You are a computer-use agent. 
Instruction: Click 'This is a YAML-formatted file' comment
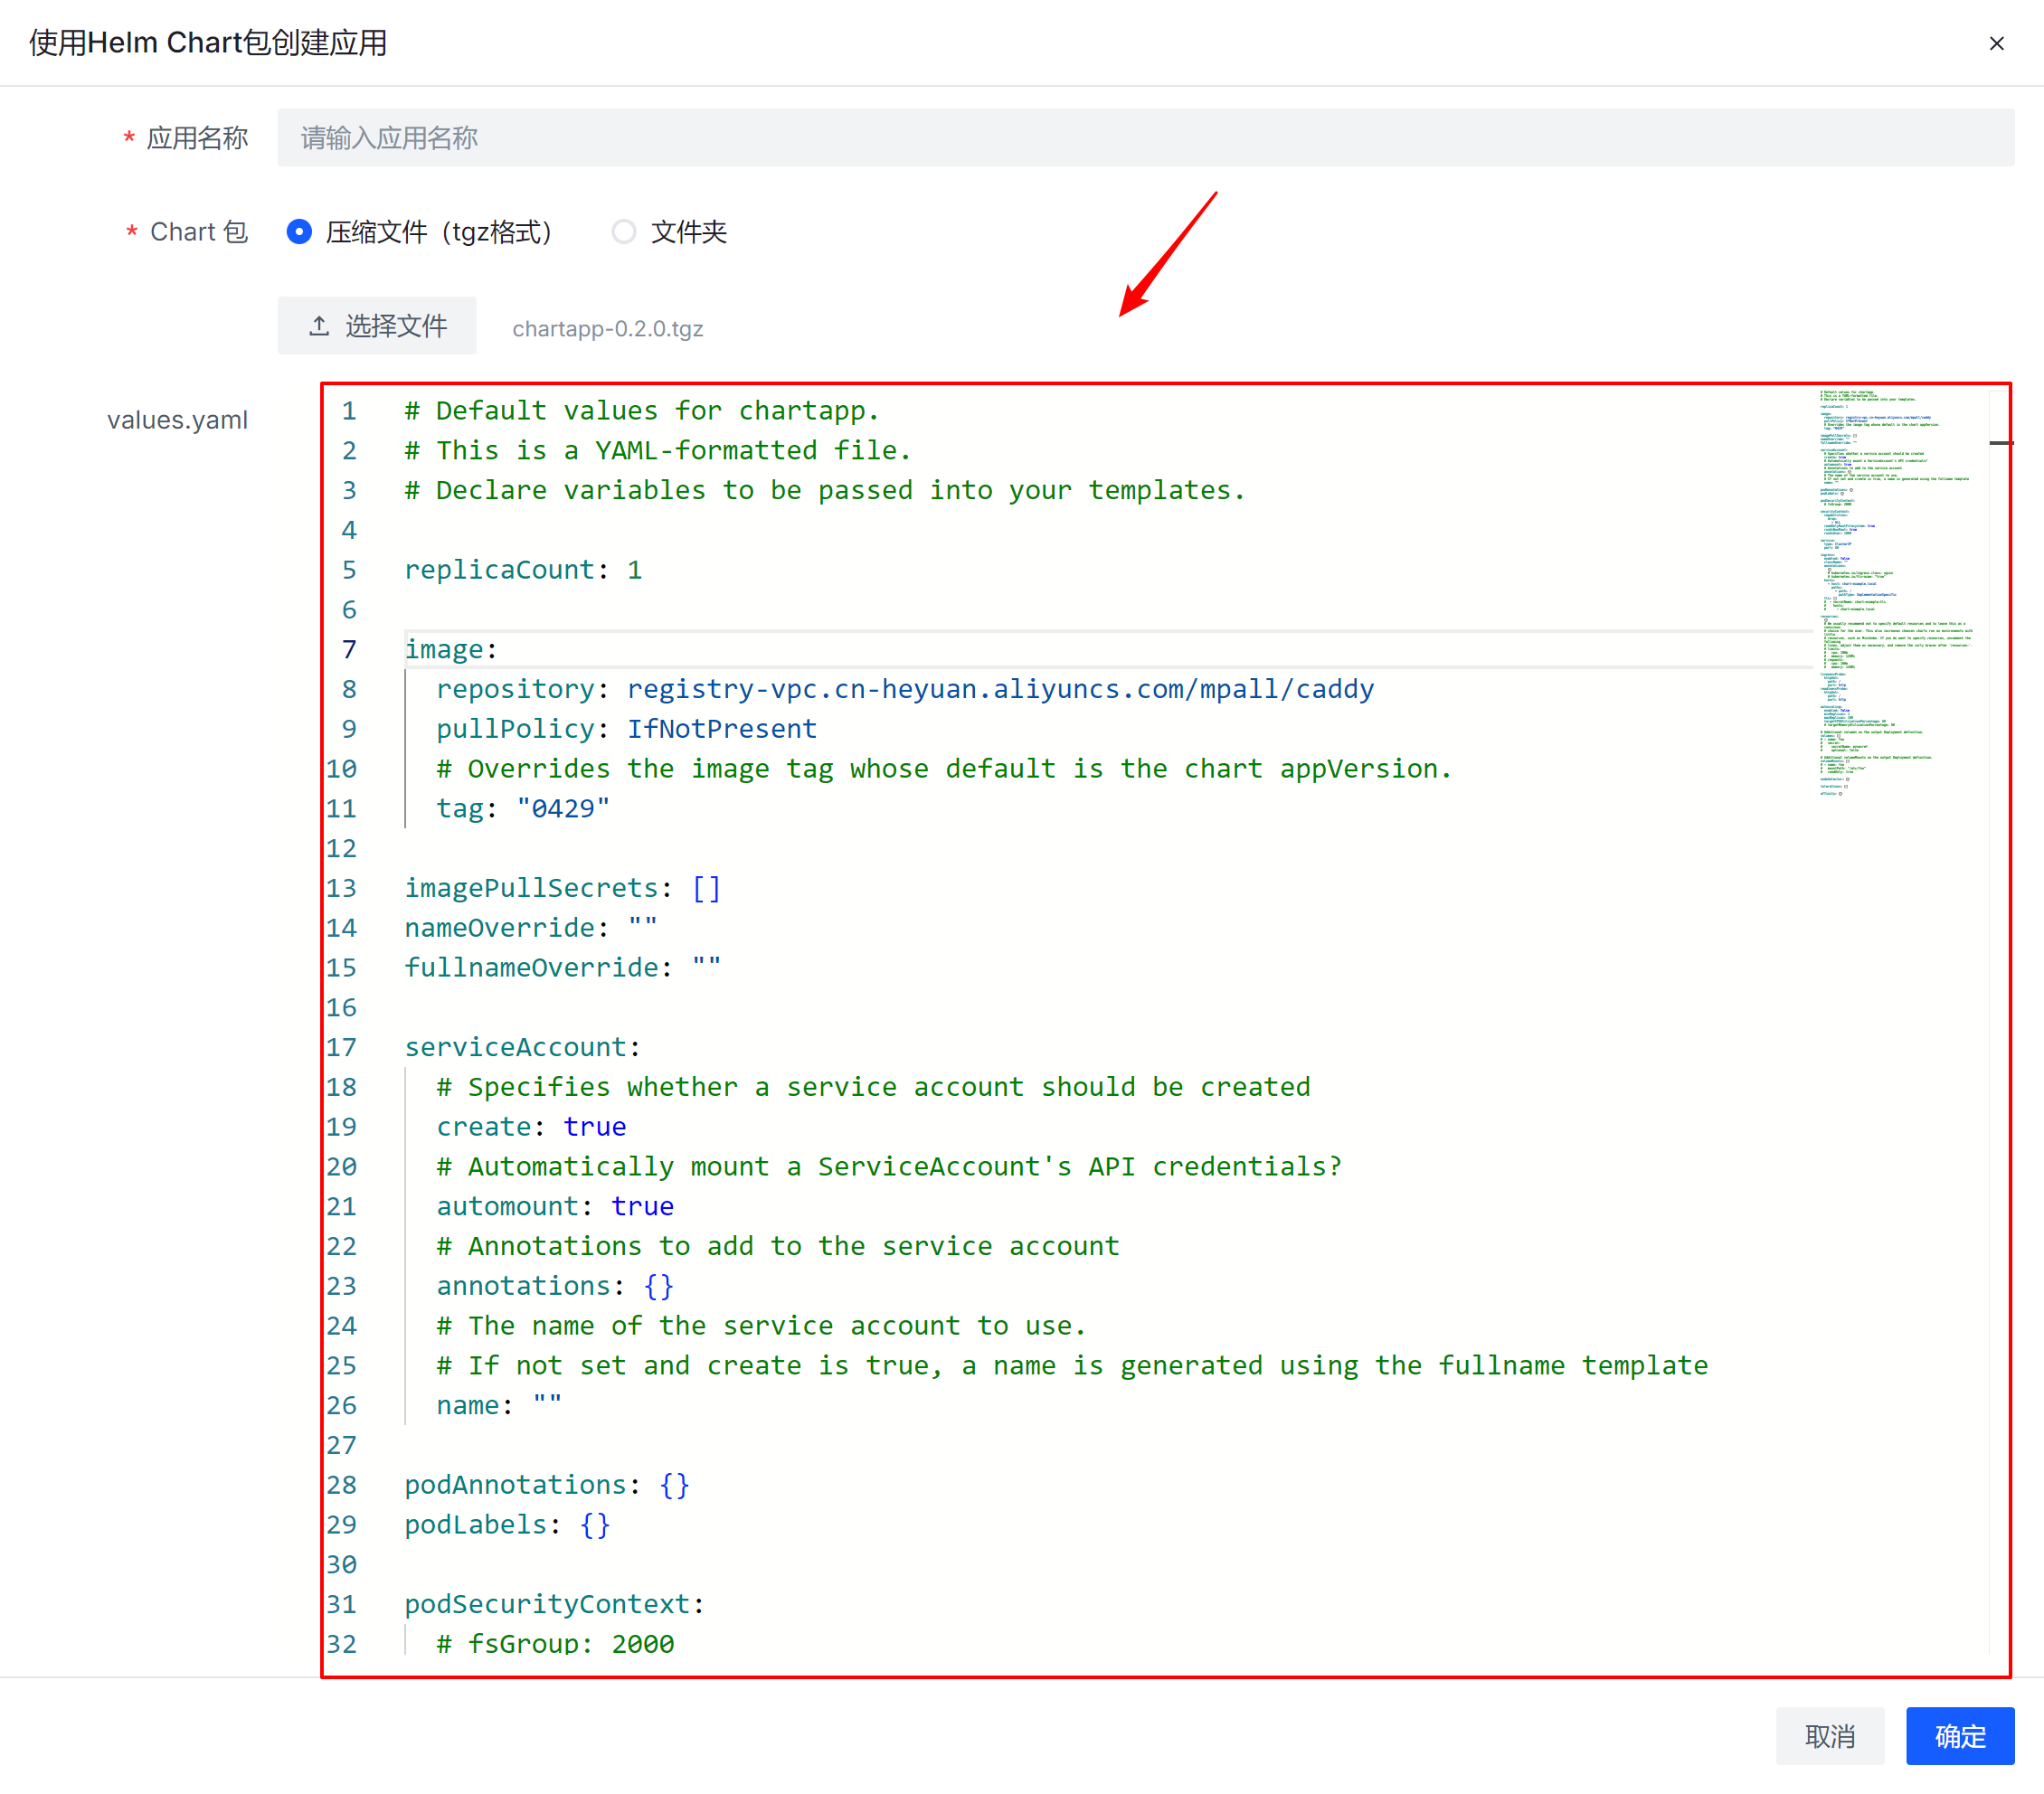(657, 451)
